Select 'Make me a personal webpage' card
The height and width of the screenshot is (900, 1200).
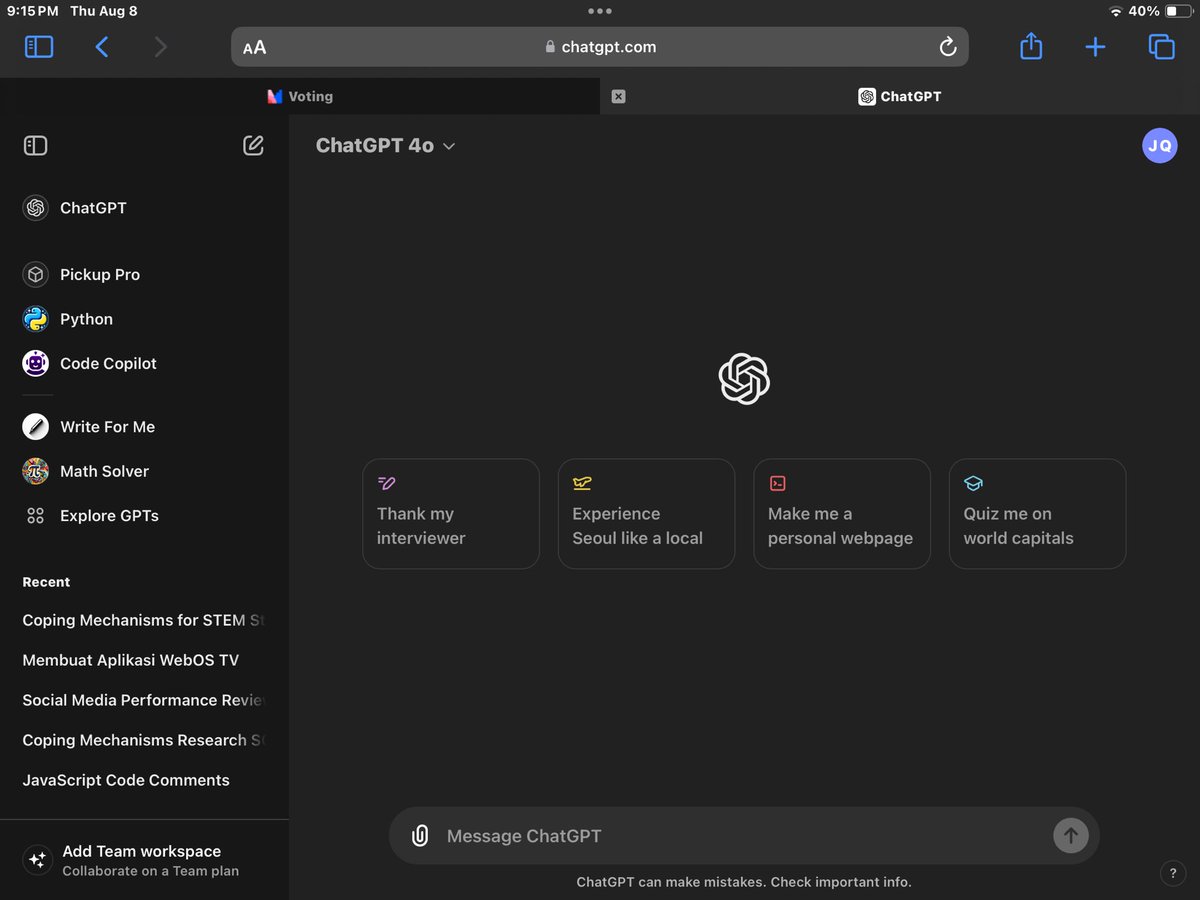coord(842,514)
